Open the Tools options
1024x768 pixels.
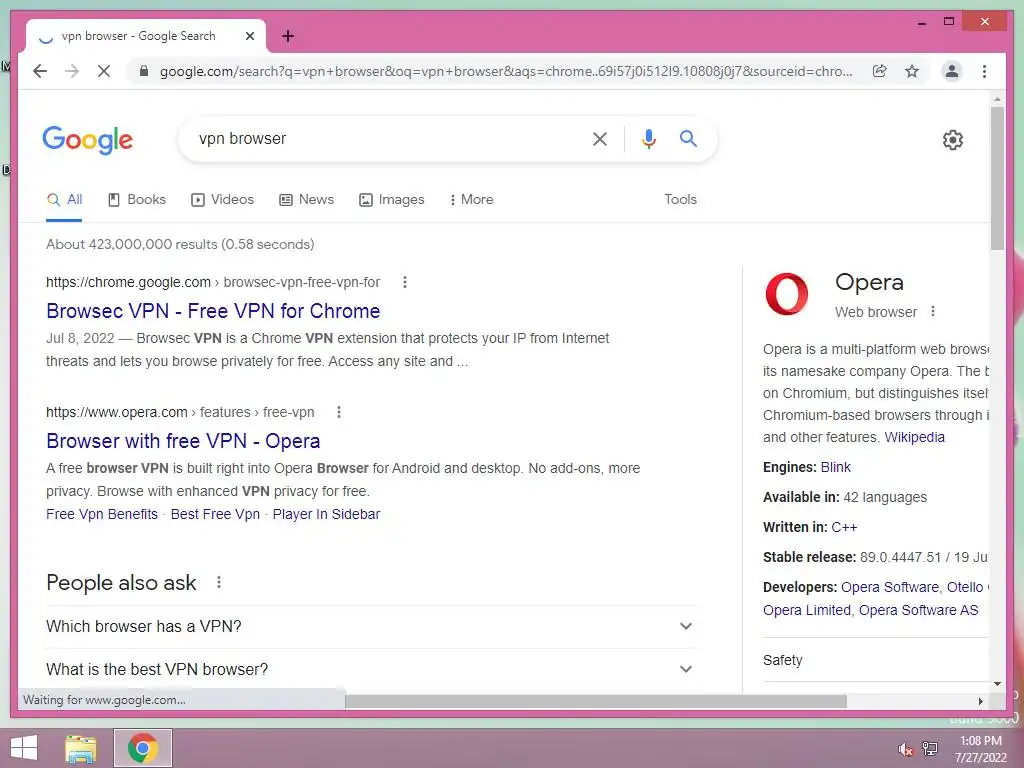680,199
